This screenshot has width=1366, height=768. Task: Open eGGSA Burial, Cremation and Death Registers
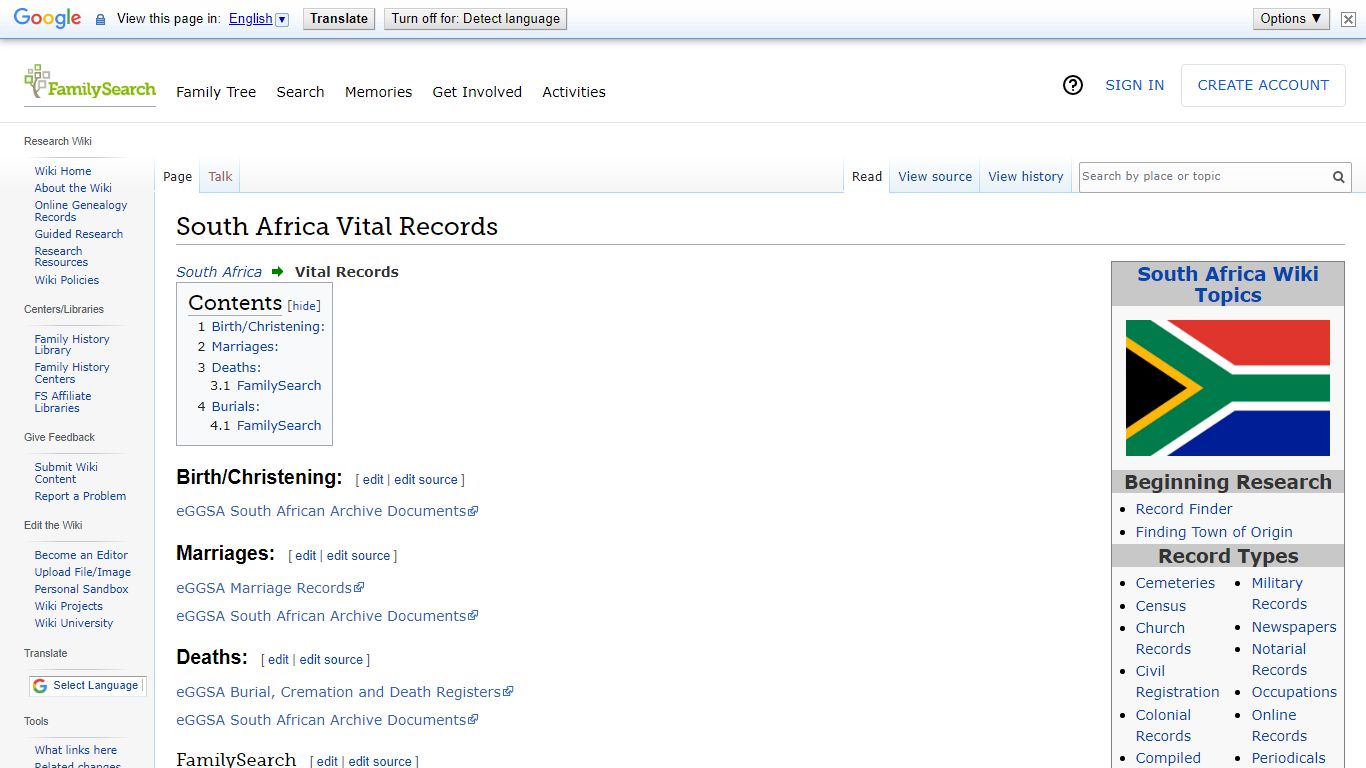344,692
